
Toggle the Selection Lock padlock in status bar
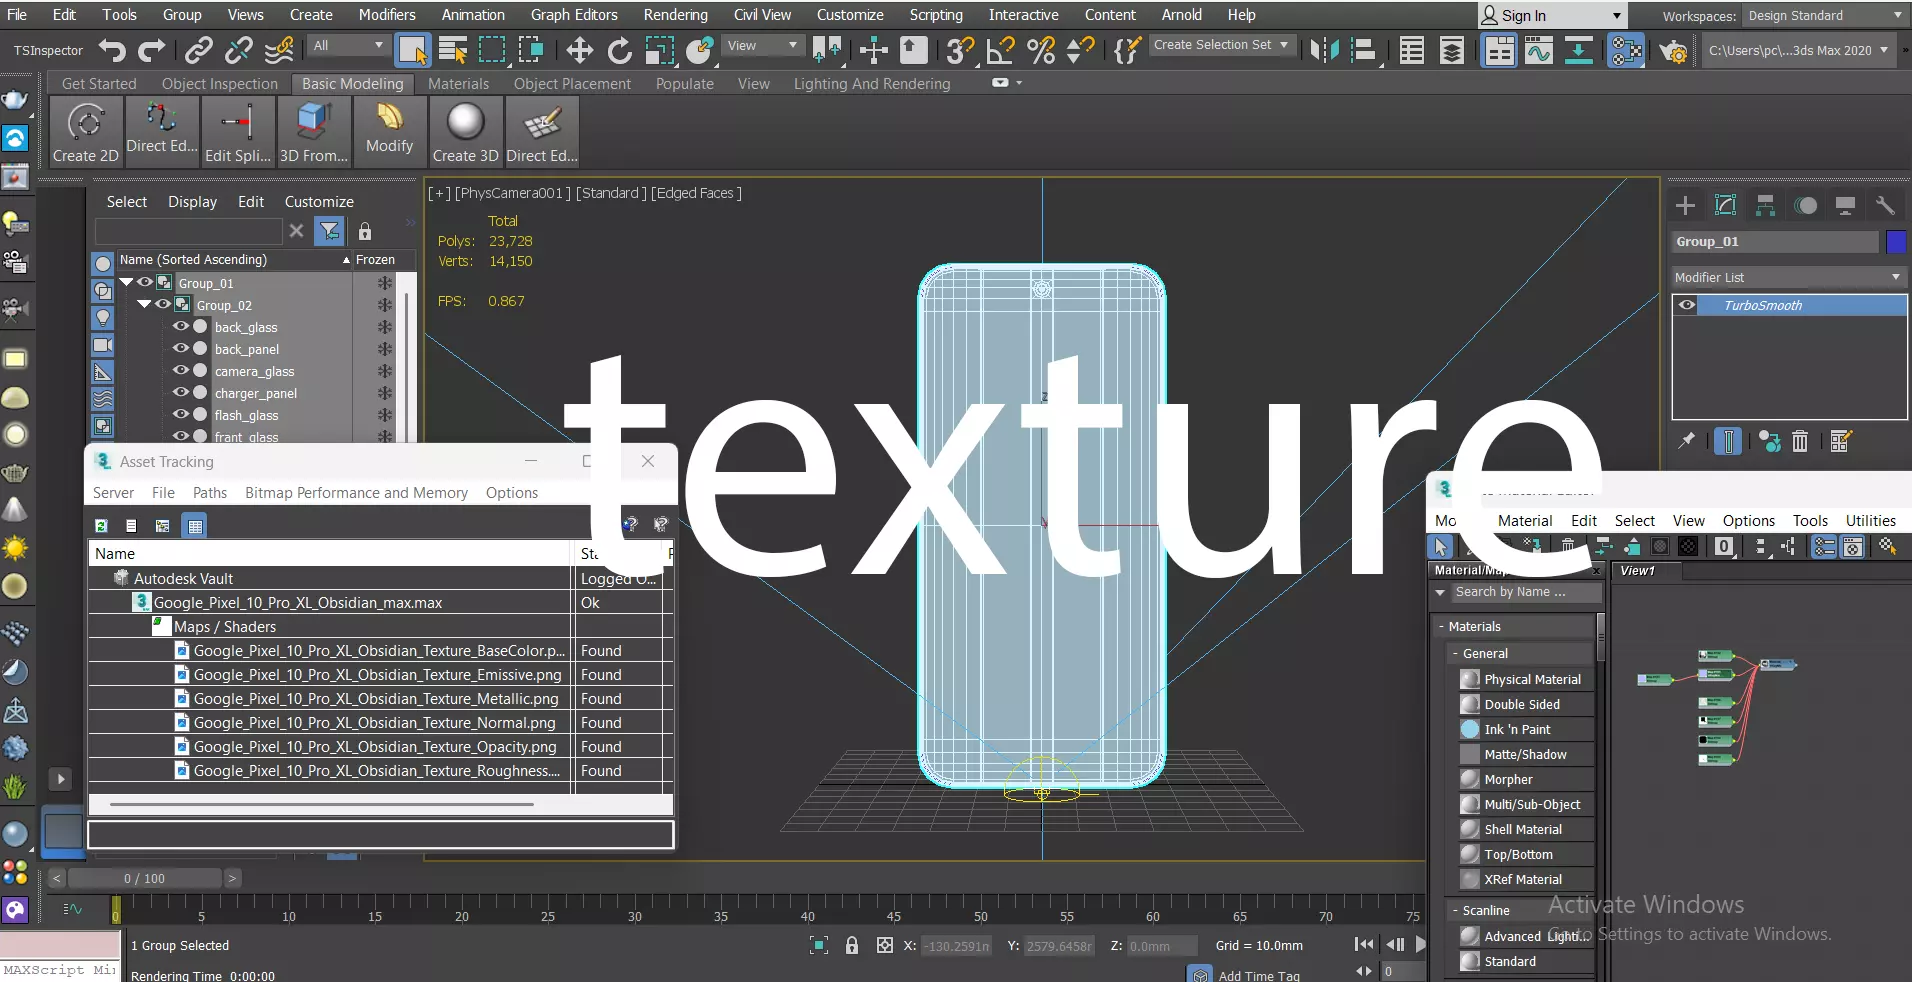click(852, 946)
